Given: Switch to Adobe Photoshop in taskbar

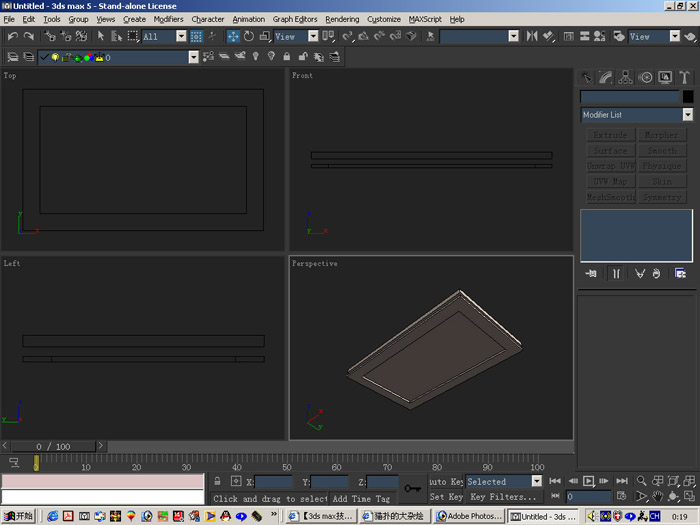Looking at the screenshot, I should click(x=470, y=516).
